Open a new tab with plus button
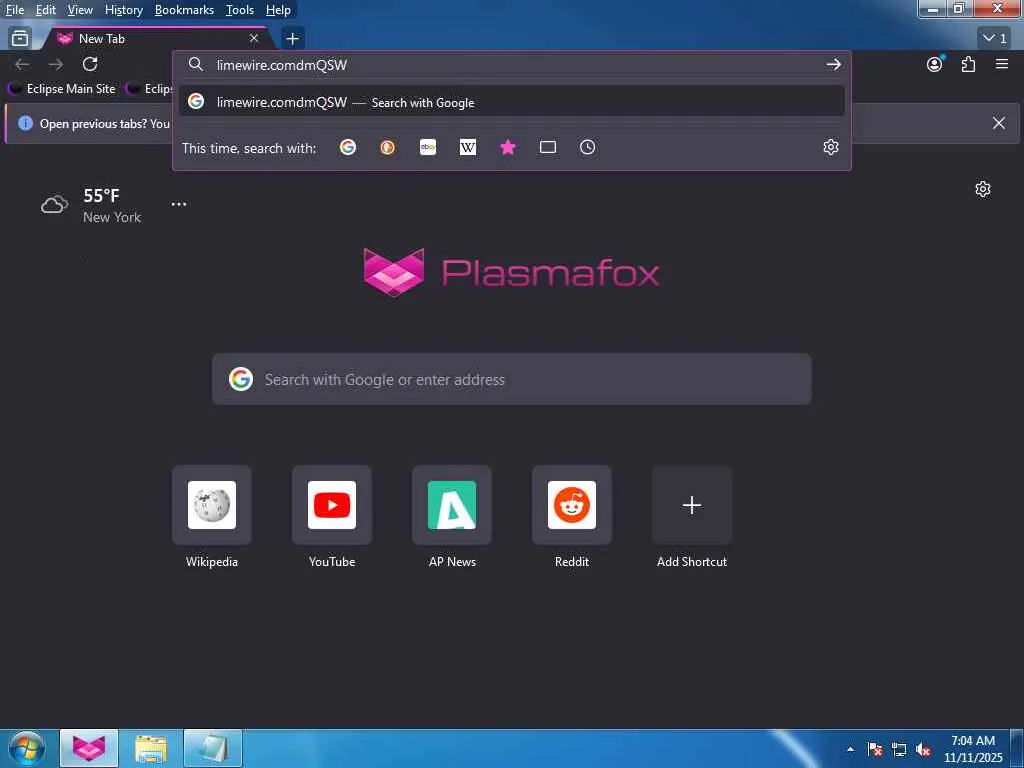The image size is (1024, 768). 292,39
